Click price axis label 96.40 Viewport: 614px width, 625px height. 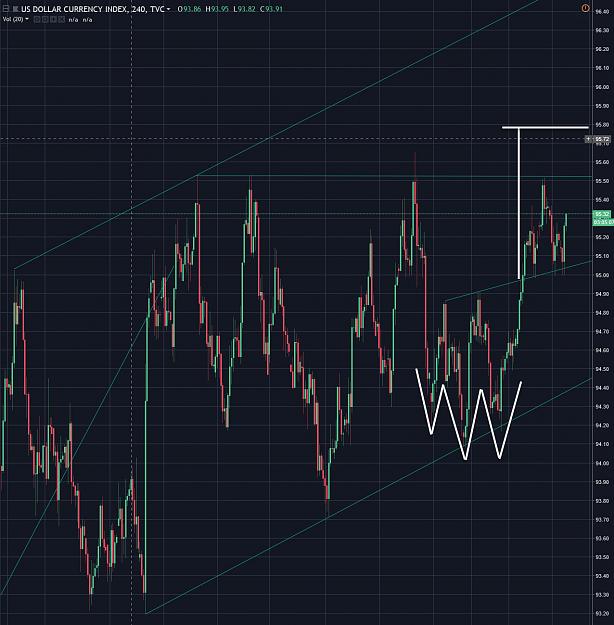pos(602,12)
